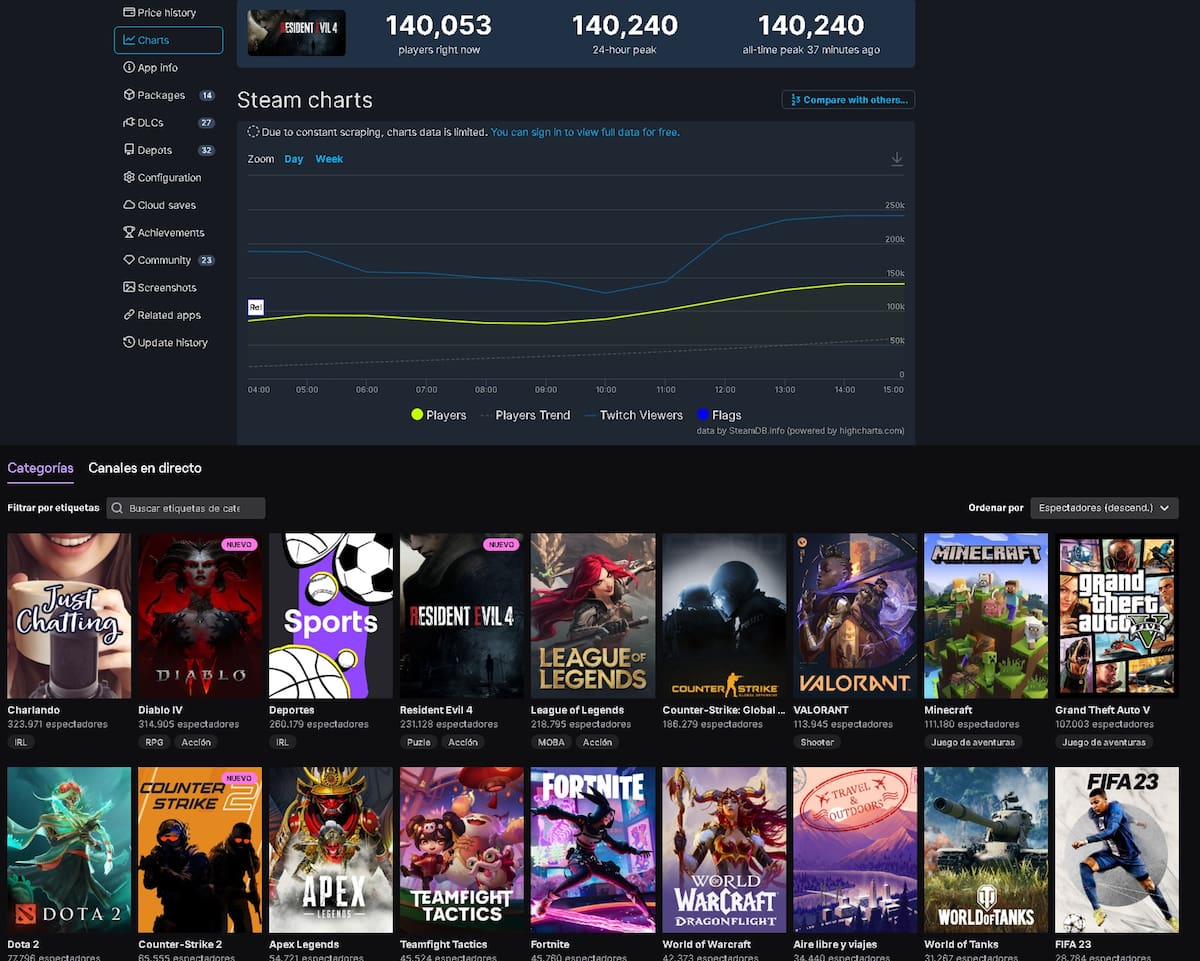Open the Counter-Strike 2 category cover
Screen dimensions: 1200x961
pos(200,850)
